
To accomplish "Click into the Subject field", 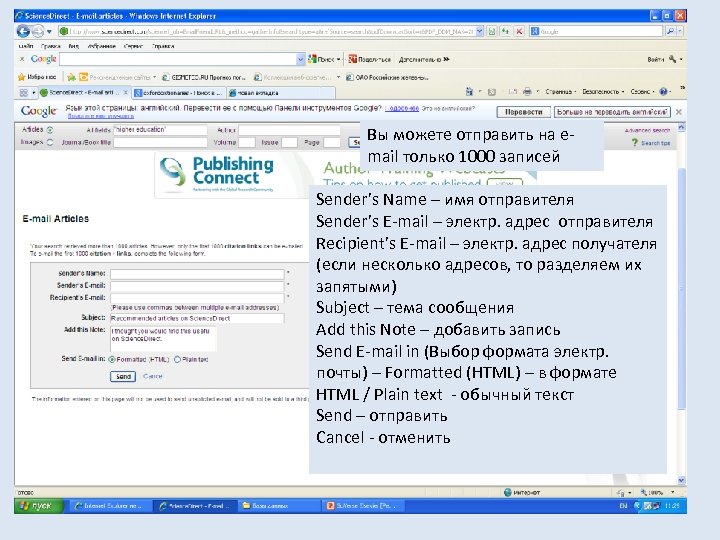I will point(197,318).
